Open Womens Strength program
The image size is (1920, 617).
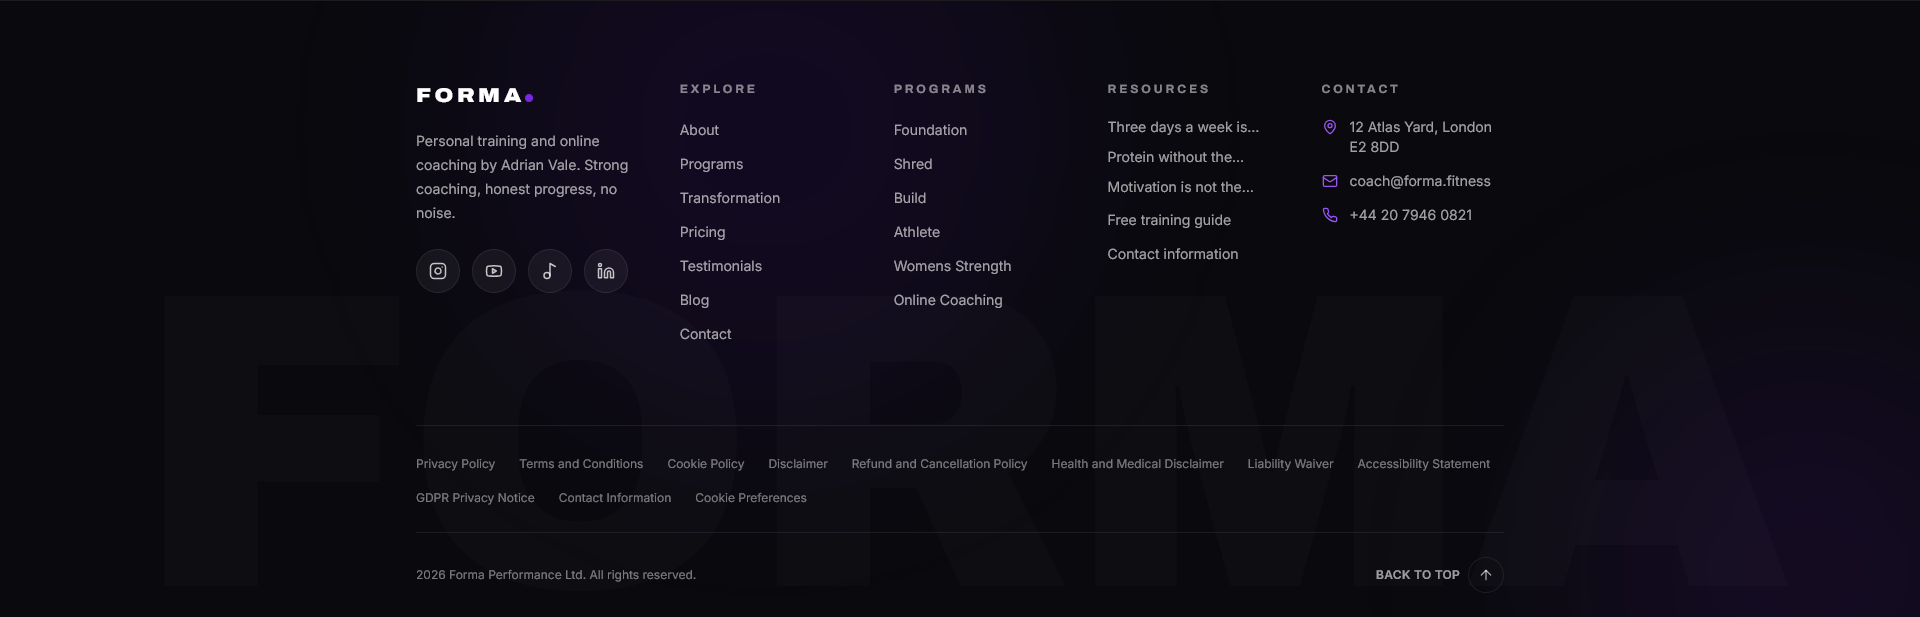coord(952,266)
